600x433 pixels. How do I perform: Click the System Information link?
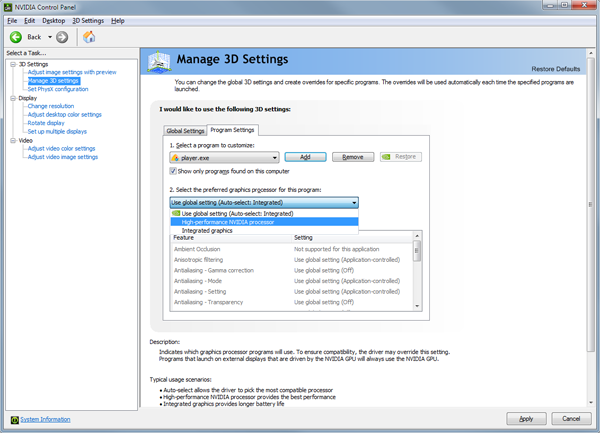[x=45, y=420]
